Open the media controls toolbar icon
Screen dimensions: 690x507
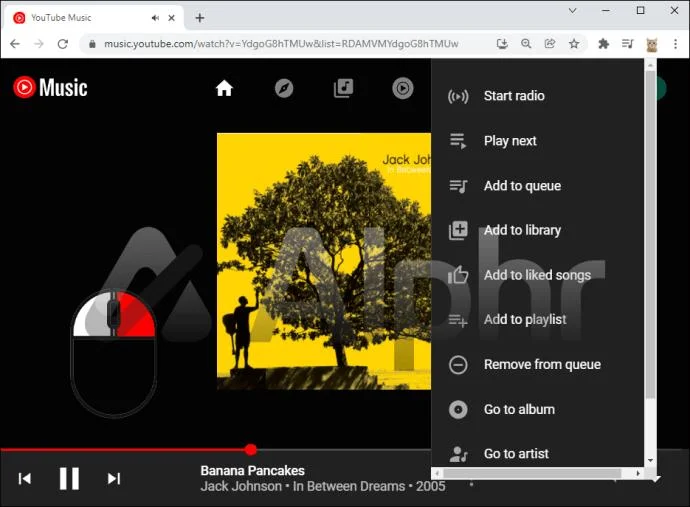[x=628, y=44]
